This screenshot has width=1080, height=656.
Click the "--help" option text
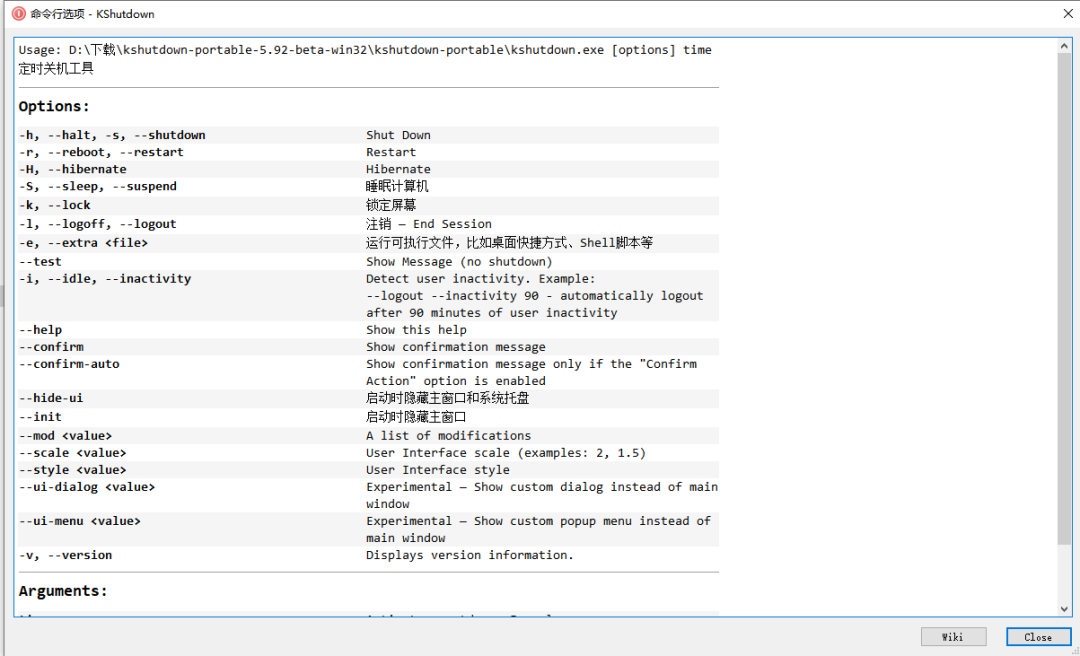[40, 330]
